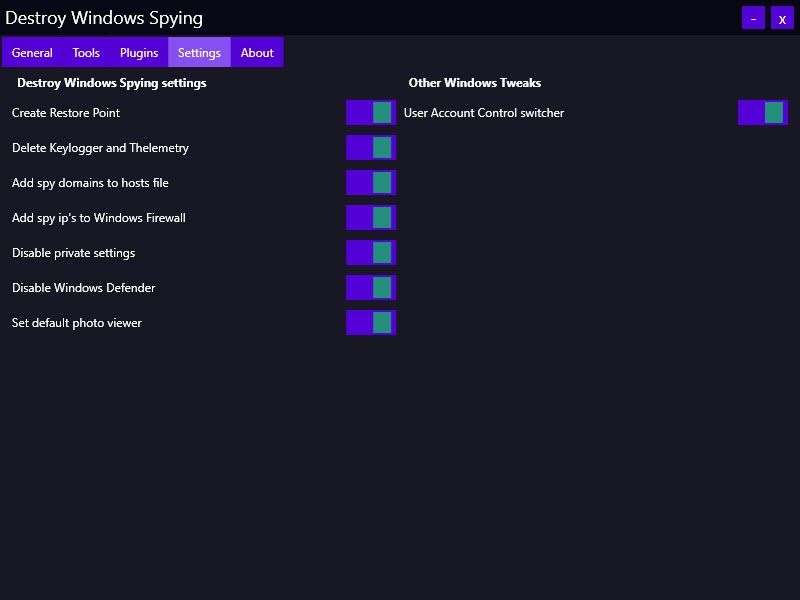Switch off Add spy ip's to Windows Firewall
The width and height of the screenshot is (800, 600).
pos(371,217)
